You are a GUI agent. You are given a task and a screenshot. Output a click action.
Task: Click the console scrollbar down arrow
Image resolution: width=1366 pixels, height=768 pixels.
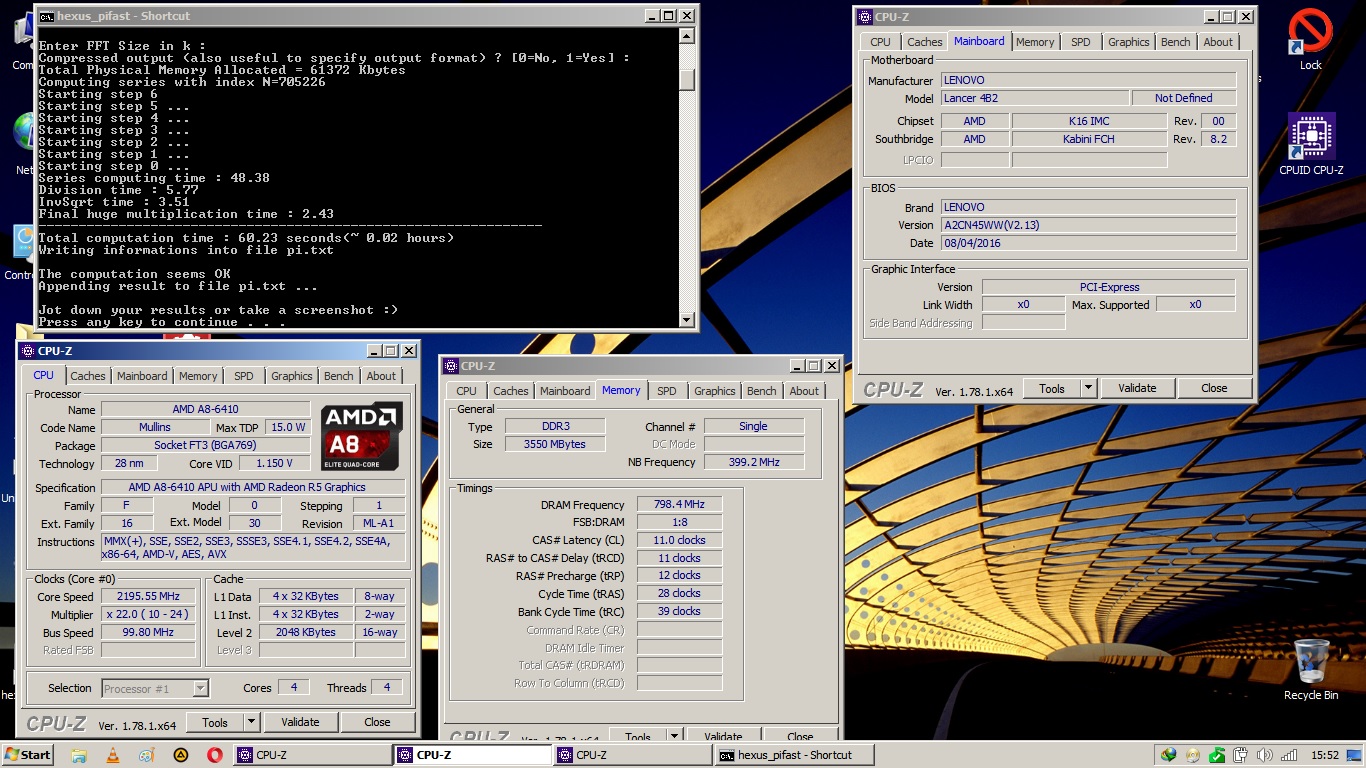point(686,320)
